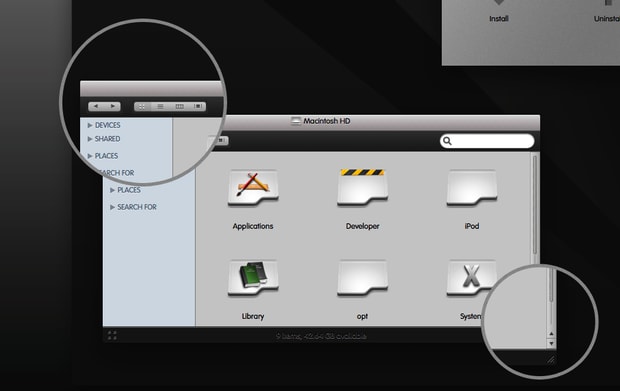Viewport: 620px width, 391px height.
Task: Select the Applications folder label
Action: tap(253, 226)
